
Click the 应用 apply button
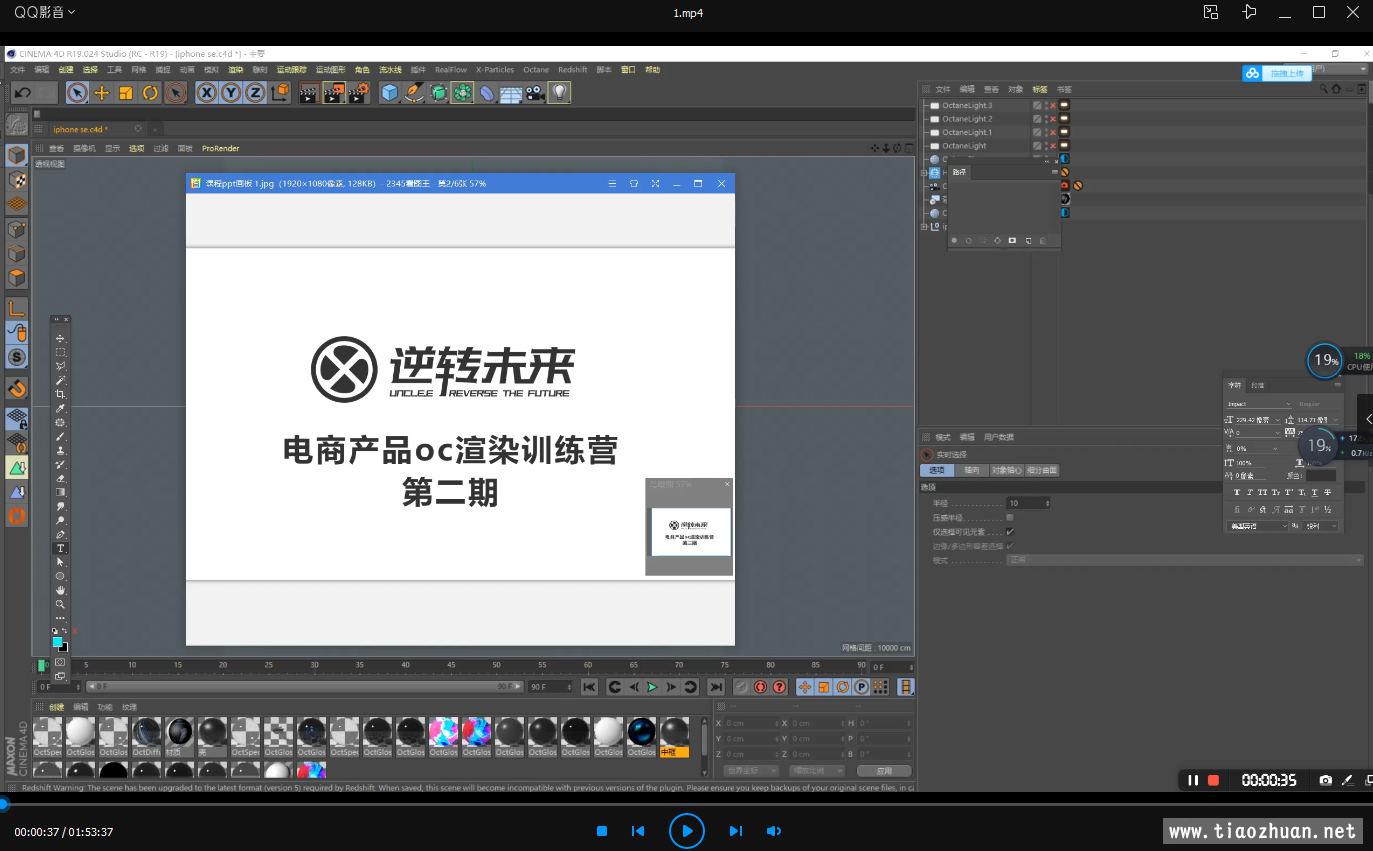(883, 771)
